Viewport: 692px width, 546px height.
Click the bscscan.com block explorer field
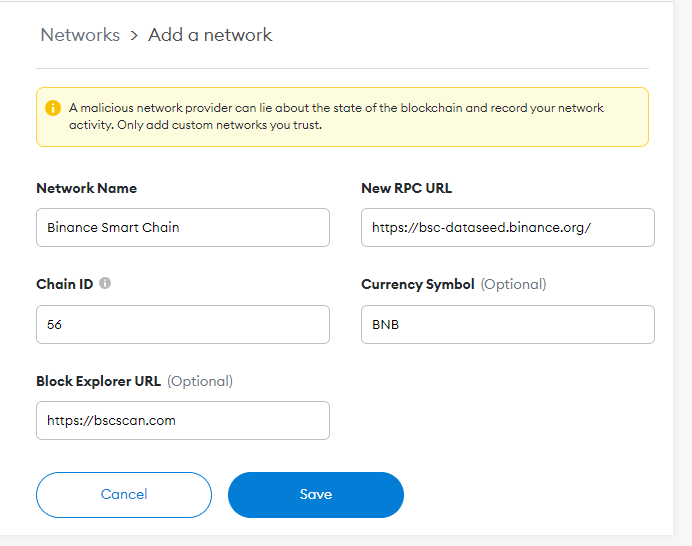click(183, 420)
